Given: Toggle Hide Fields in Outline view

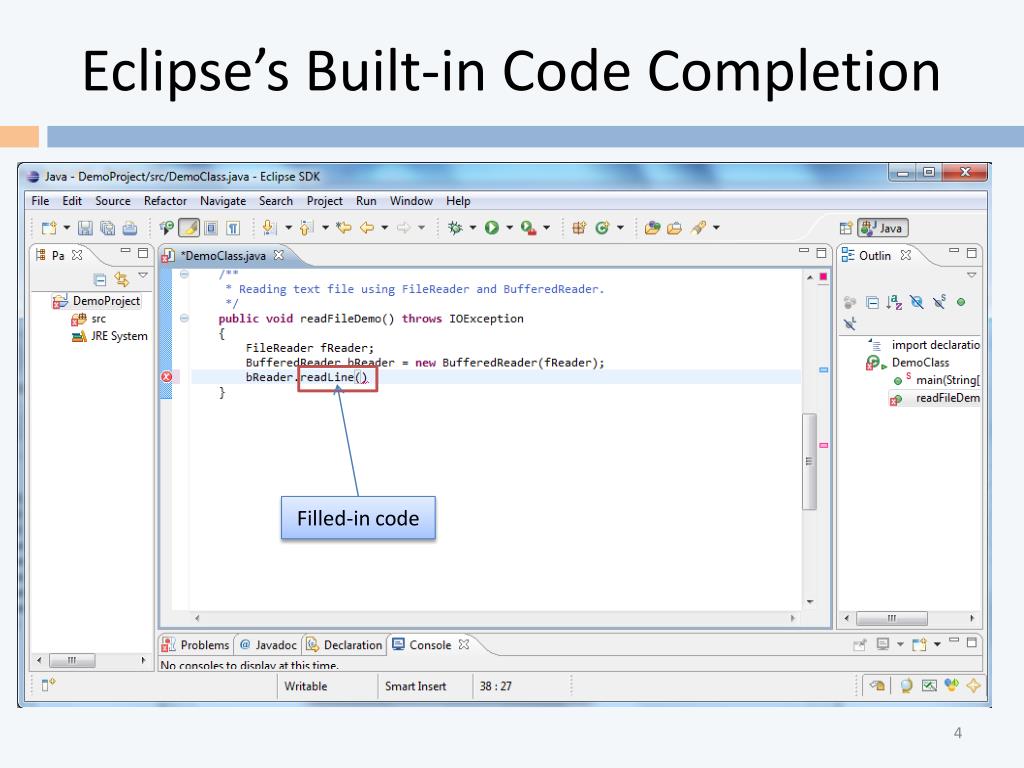Looking at the screenshot, I should (x=917, y=302).
